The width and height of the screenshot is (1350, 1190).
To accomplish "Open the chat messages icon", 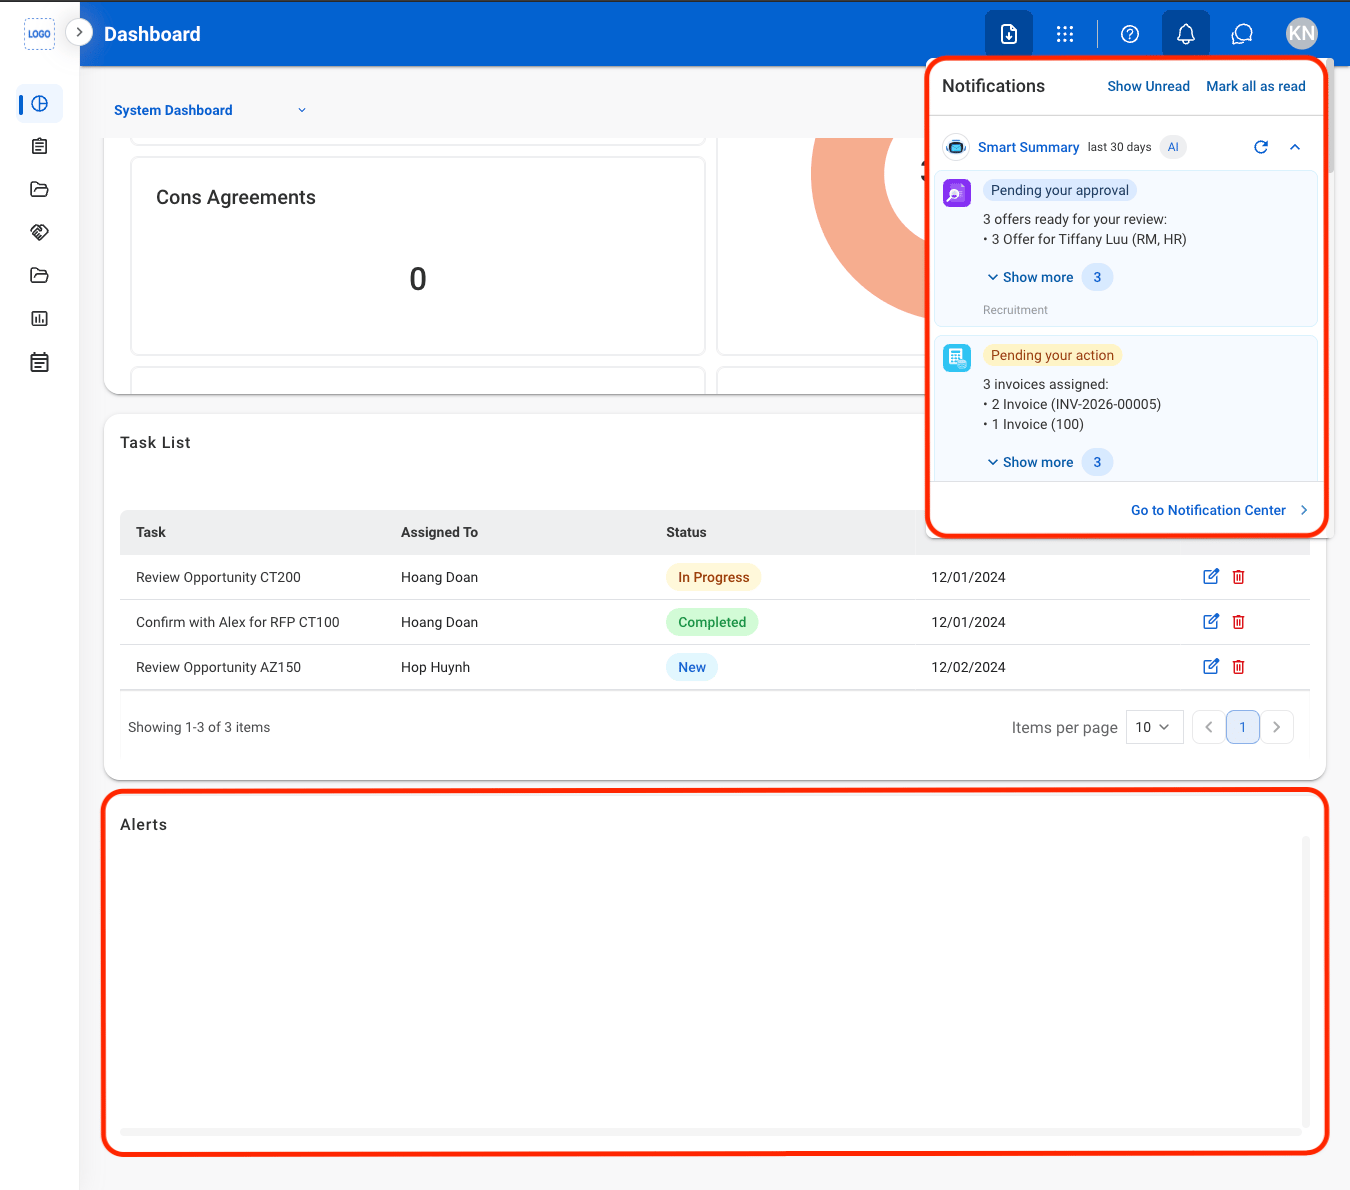I will (1242, 34).
